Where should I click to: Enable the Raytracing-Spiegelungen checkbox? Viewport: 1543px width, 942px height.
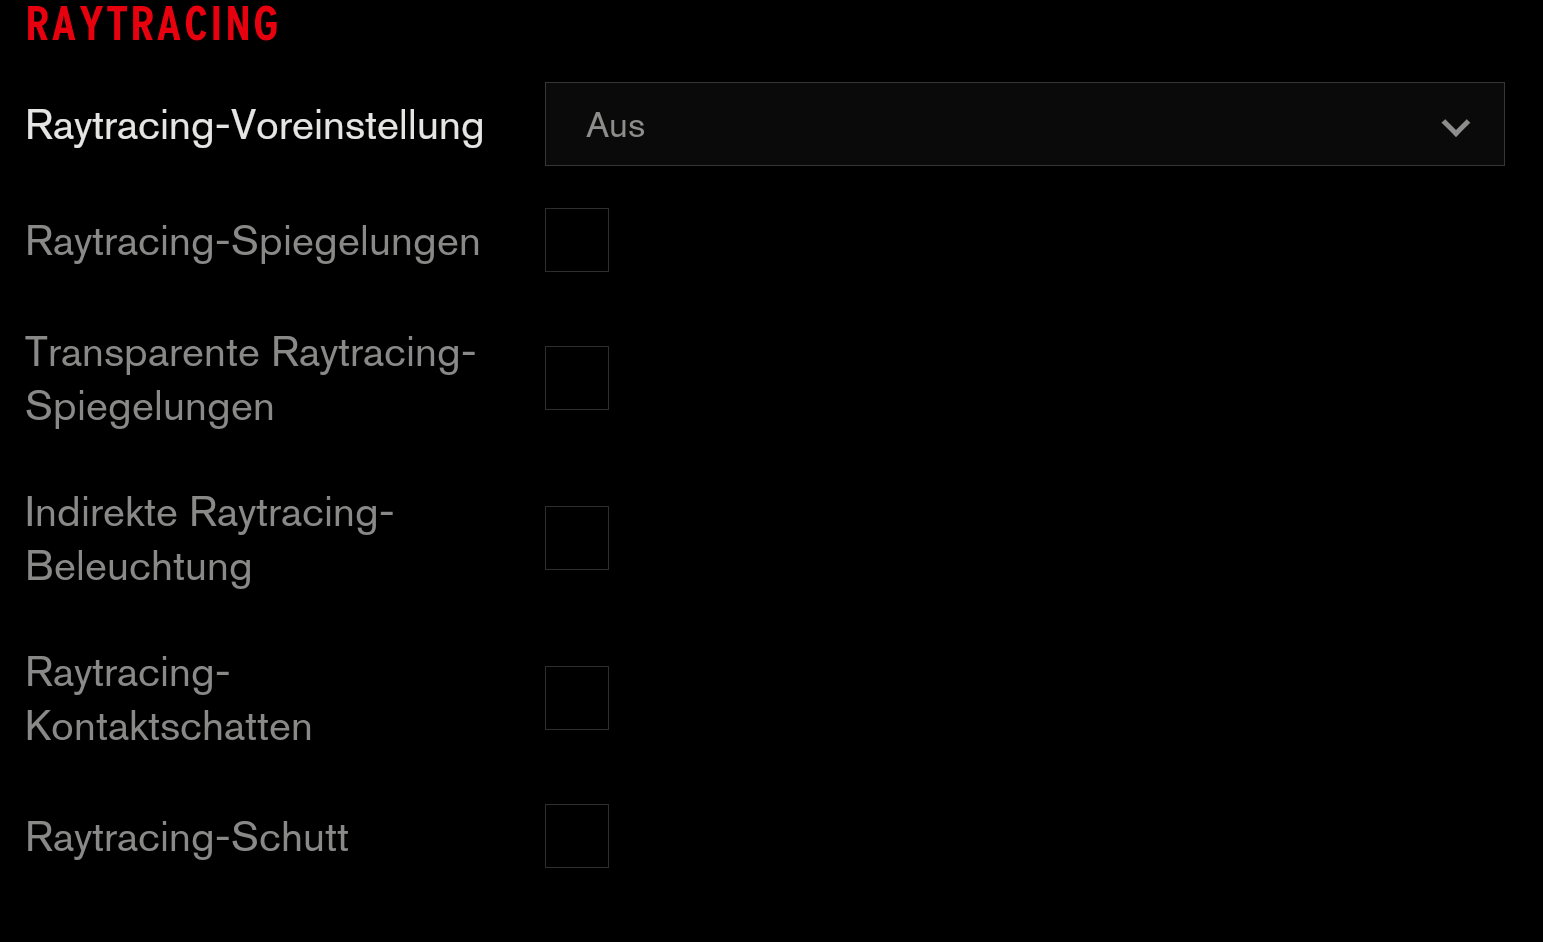(577, 240)
